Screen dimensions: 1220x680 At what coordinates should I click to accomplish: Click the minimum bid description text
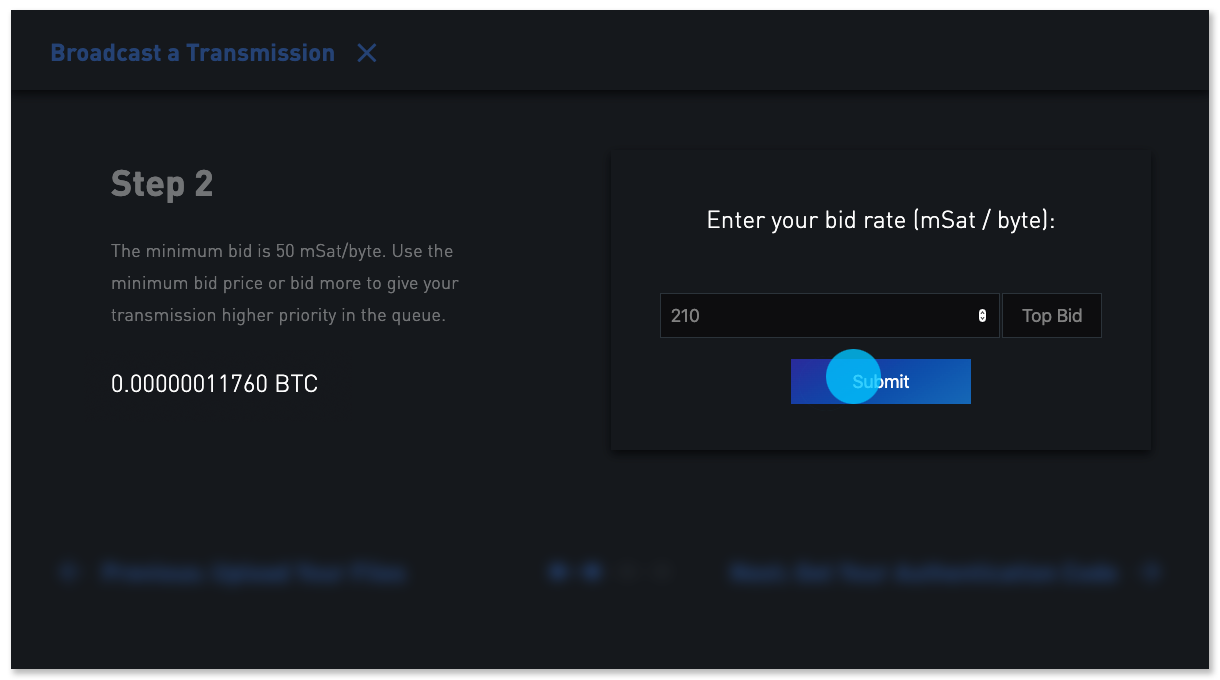(284, 283)
